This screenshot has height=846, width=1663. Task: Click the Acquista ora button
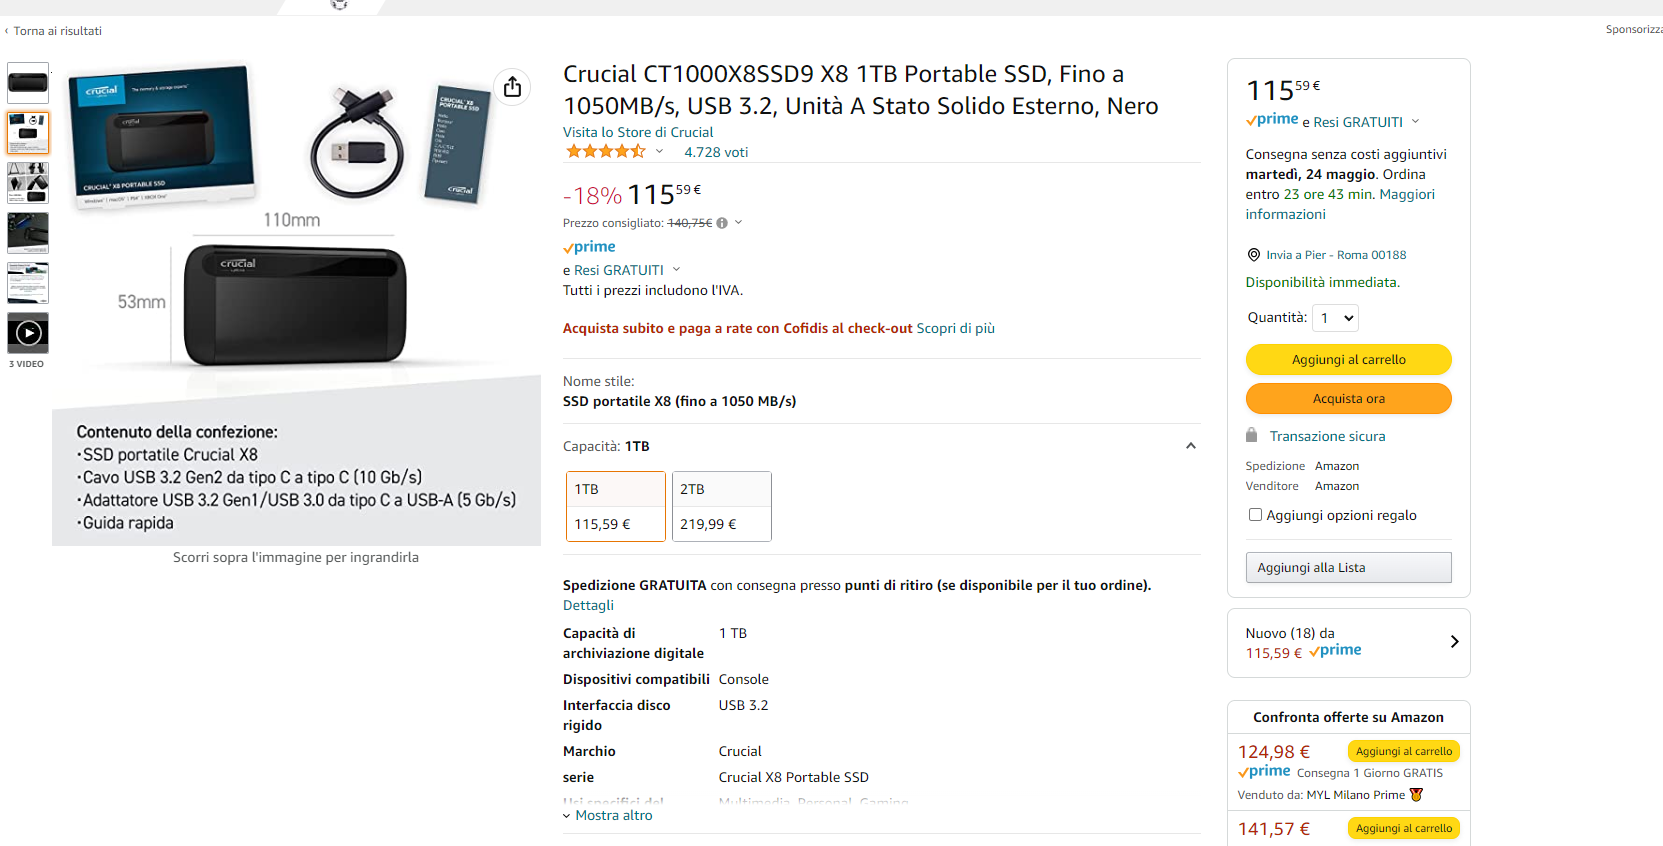[1348, 398]
